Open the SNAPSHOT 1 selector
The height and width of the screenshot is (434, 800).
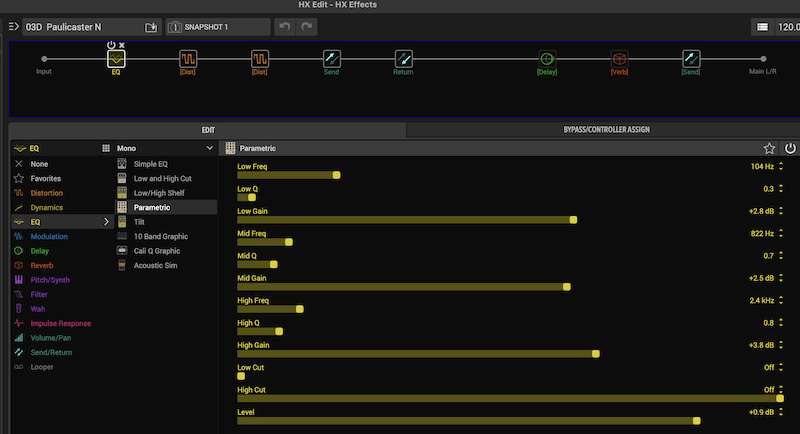pyautogui.click(x=218, y=27)
